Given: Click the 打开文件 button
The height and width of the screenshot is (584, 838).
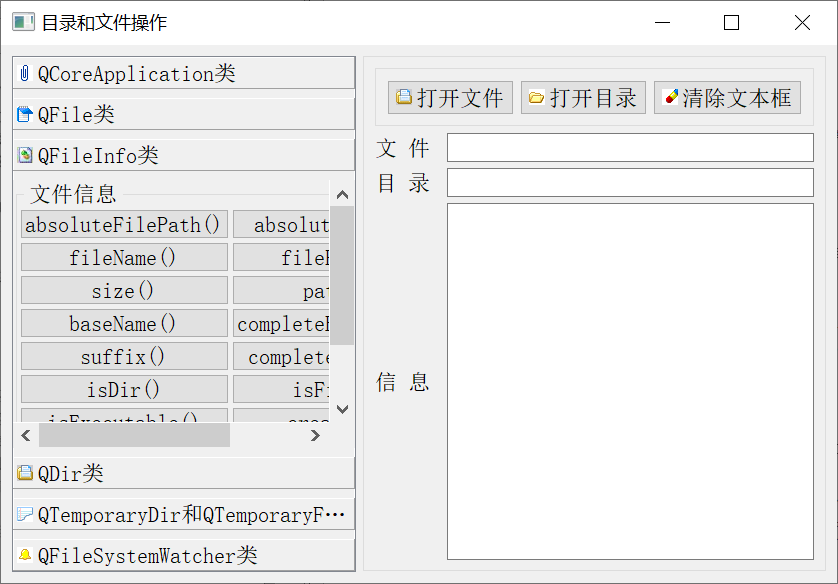Looking at the screenshot, I should pyautogui.click(x=450, y=97).
